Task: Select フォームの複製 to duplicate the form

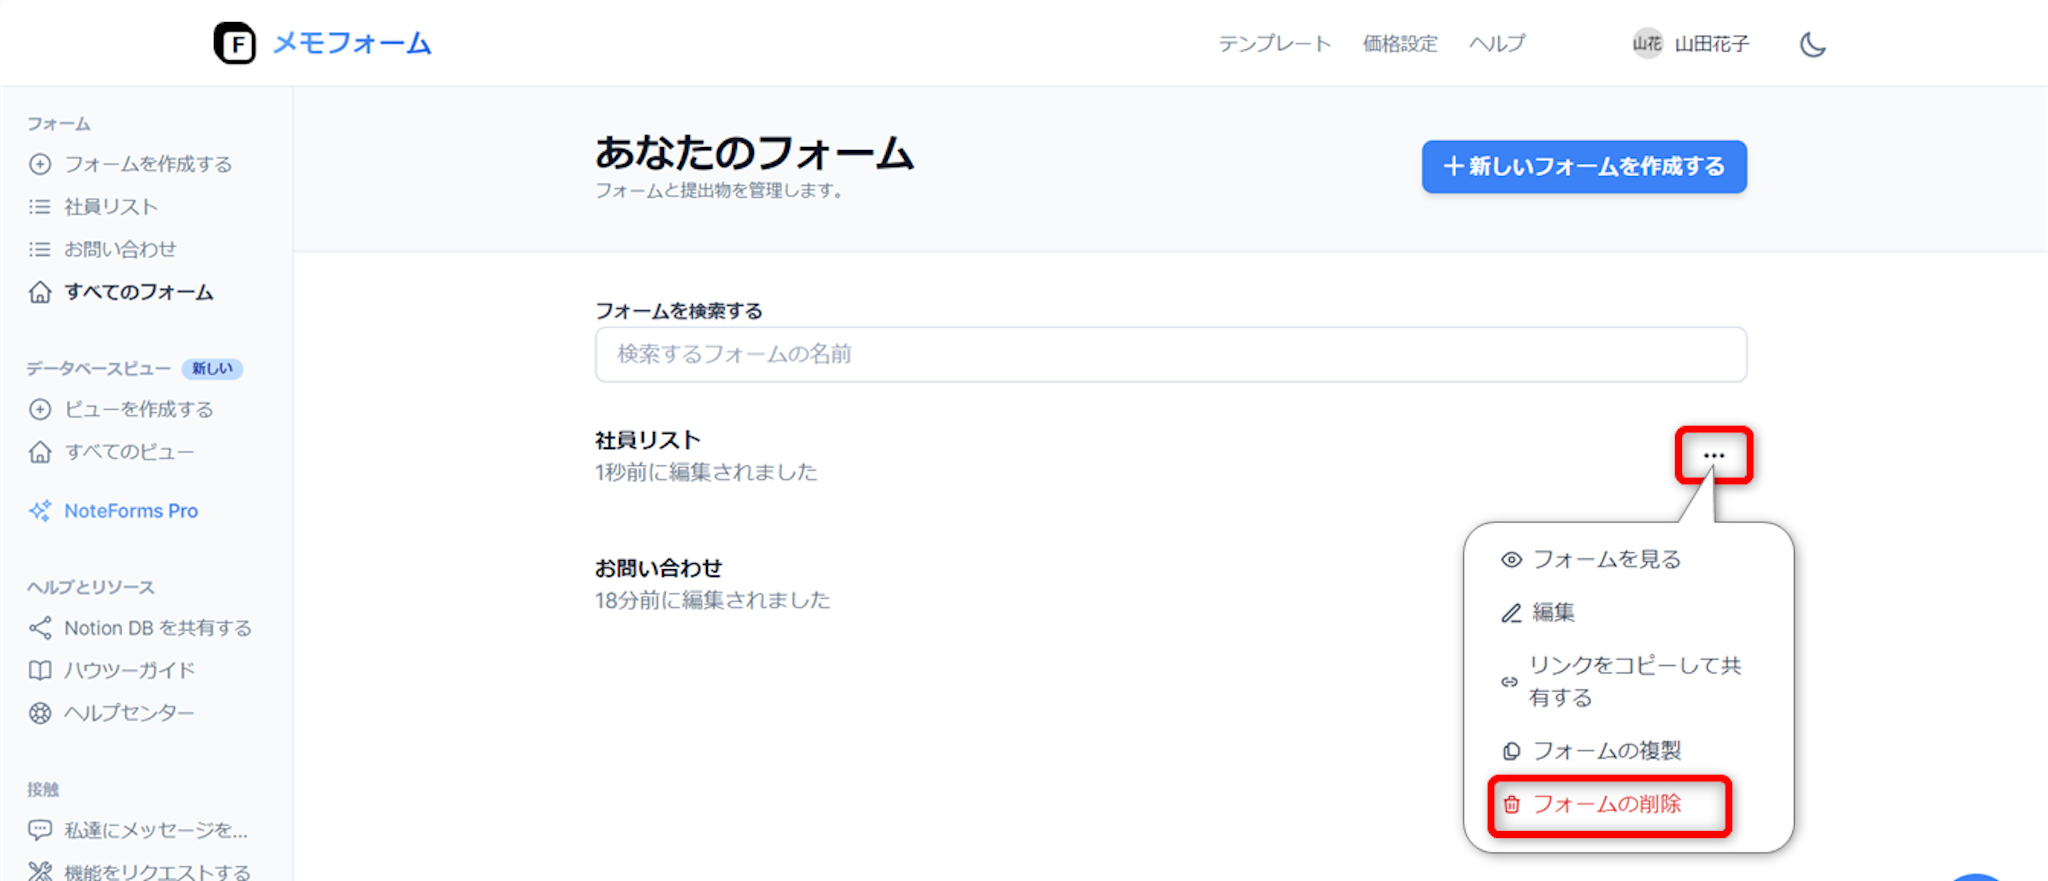Action: 1606,750
